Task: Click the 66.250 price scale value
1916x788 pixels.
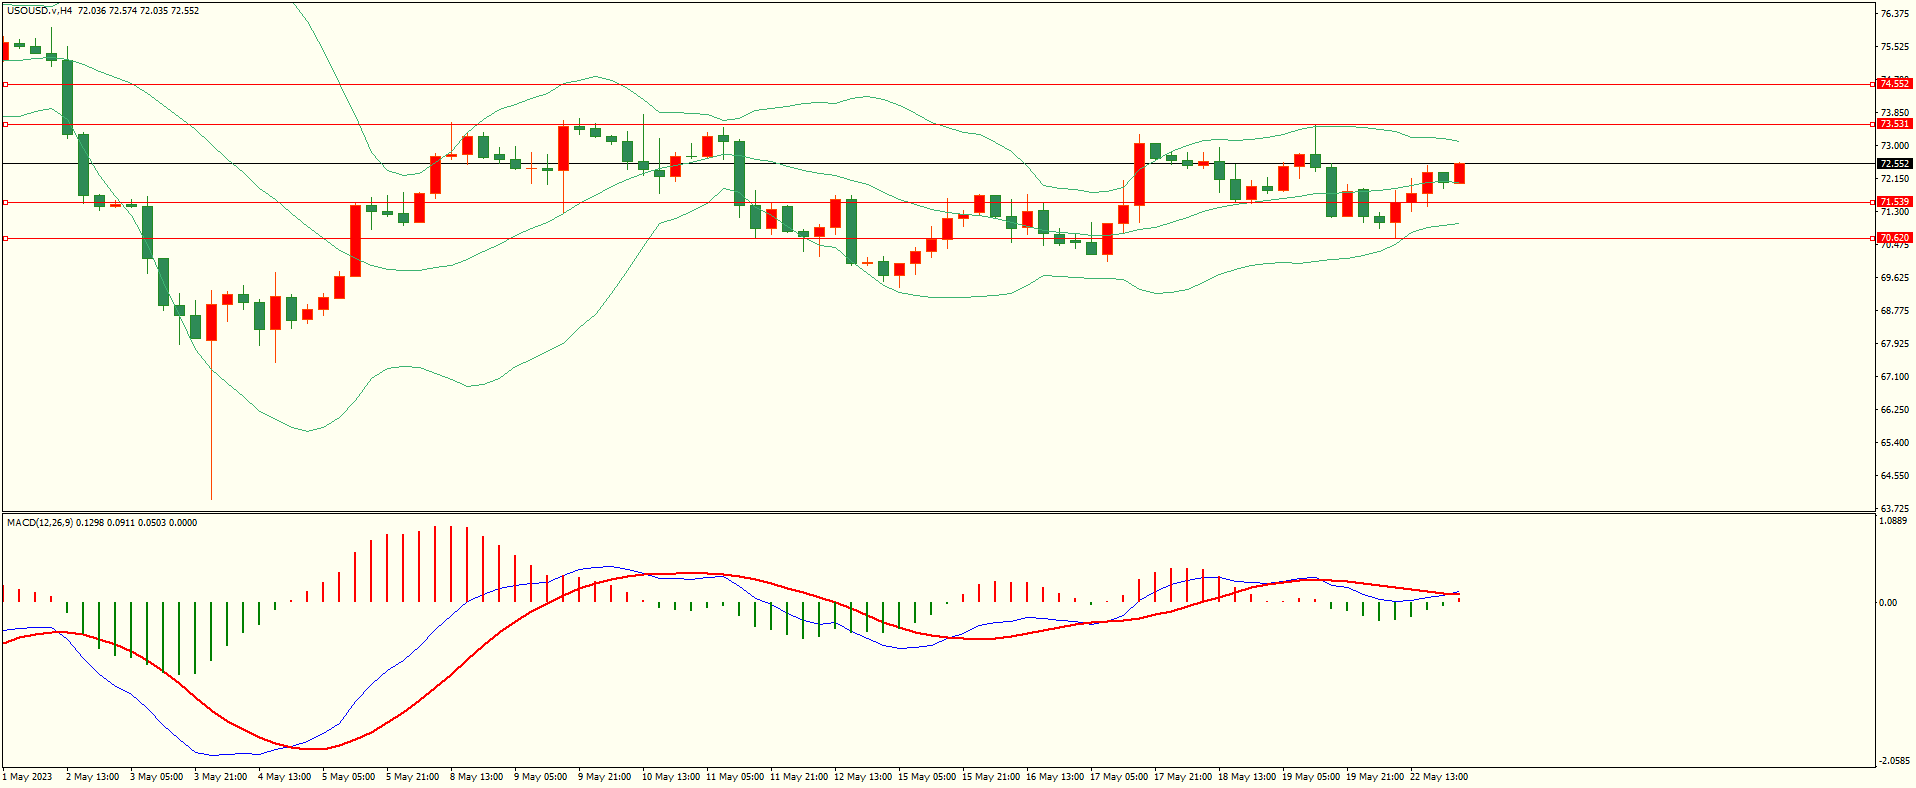Action: (x=1894, y=410)
